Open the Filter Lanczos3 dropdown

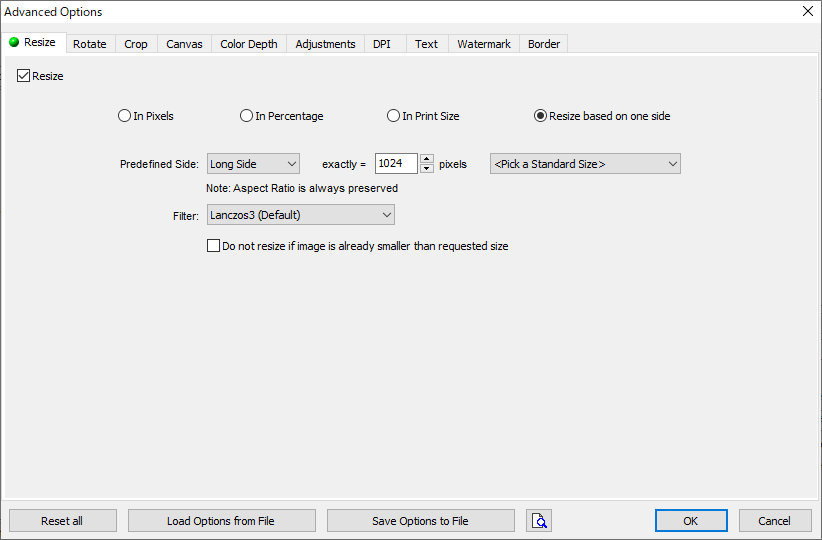click(x=300, y=215)
